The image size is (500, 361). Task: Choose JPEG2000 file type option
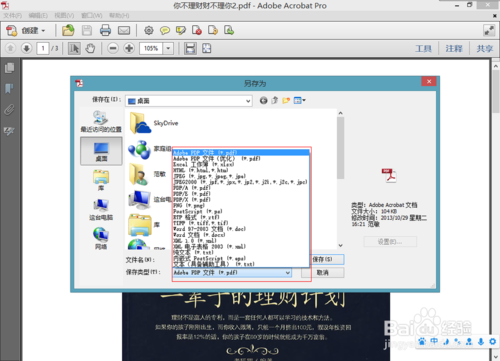click(241, 182)
